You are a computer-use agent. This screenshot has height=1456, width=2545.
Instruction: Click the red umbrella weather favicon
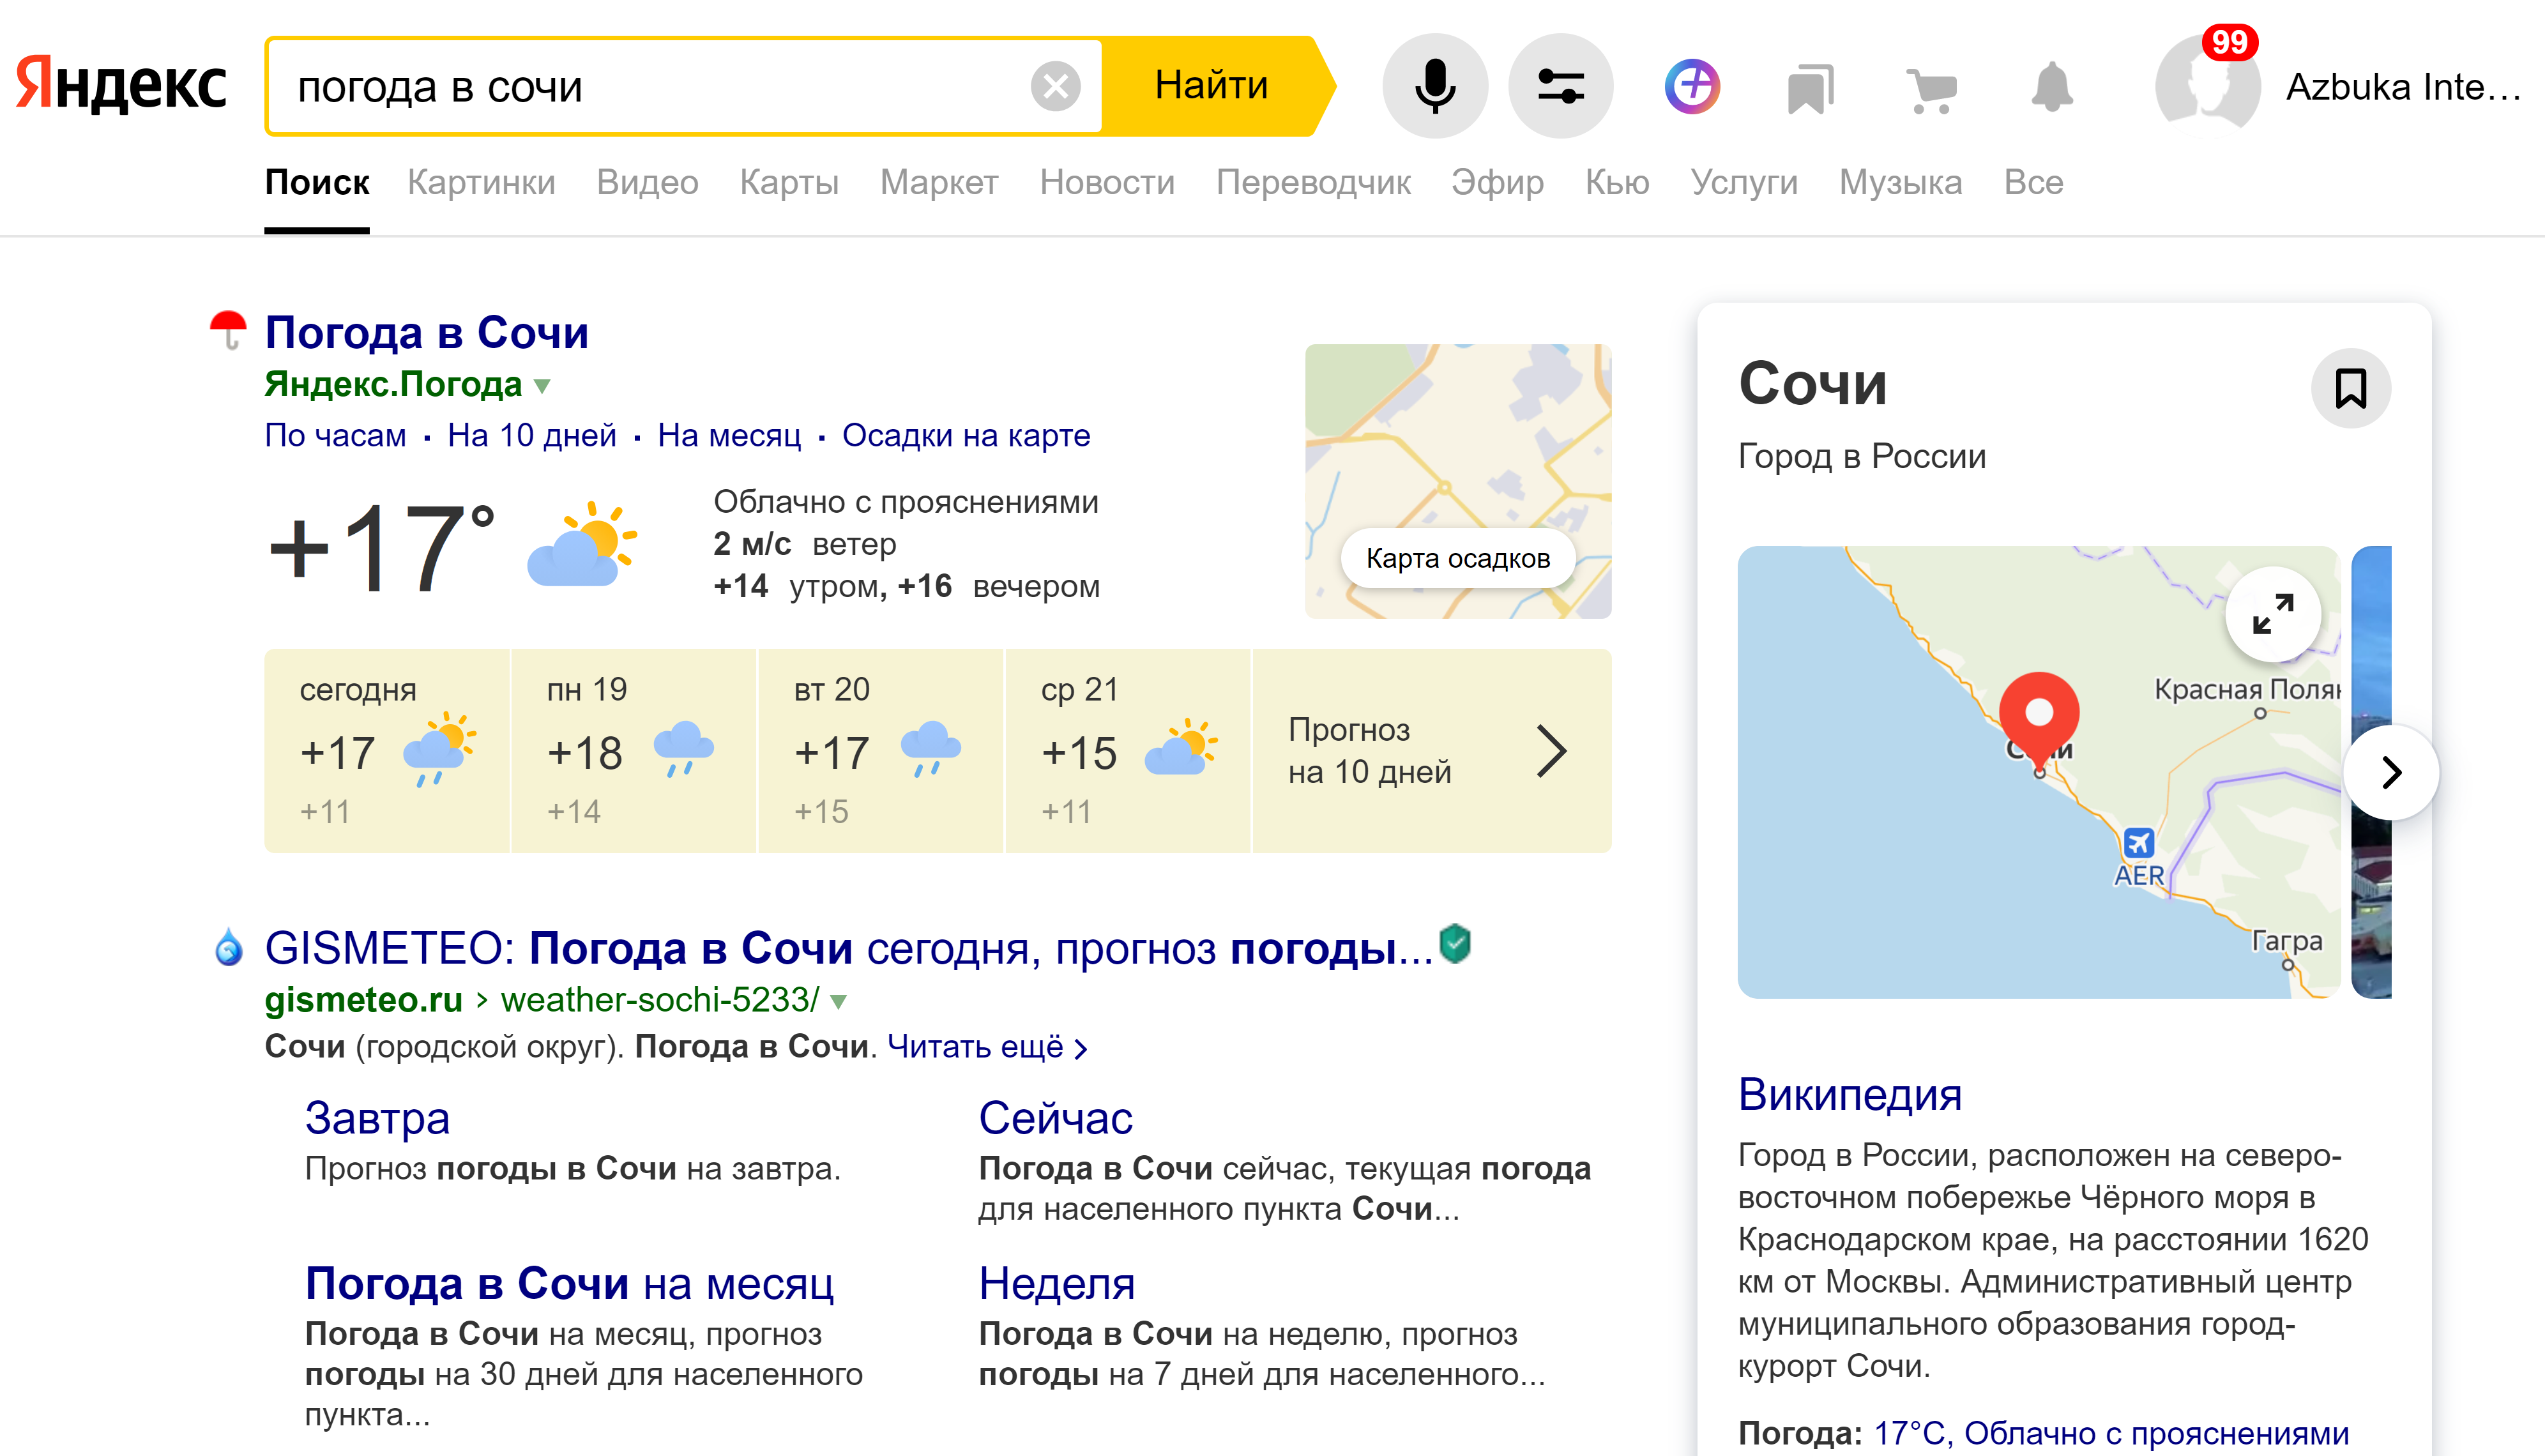pyautogui.click(x=228, y=329)
